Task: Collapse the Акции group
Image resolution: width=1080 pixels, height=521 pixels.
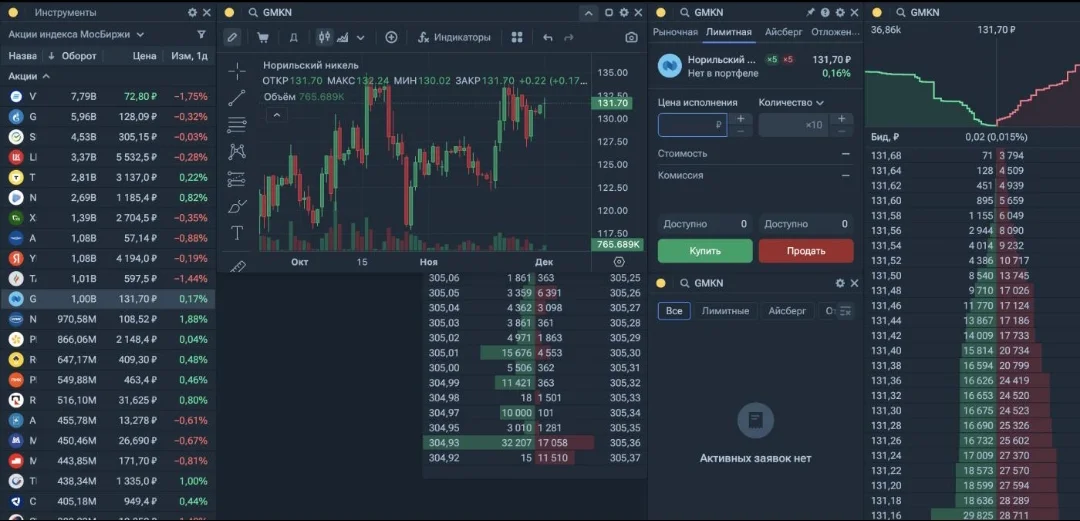Action: tap(29, 76)
